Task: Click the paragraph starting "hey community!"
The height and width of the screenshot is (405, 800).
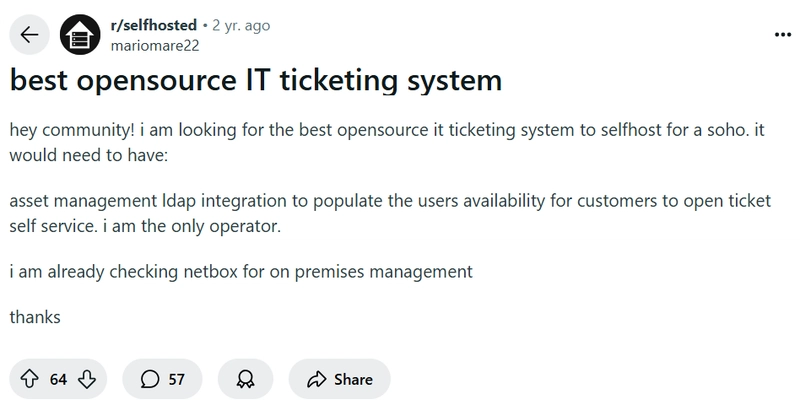Action: pyautogui.click(x=387, y=142)
